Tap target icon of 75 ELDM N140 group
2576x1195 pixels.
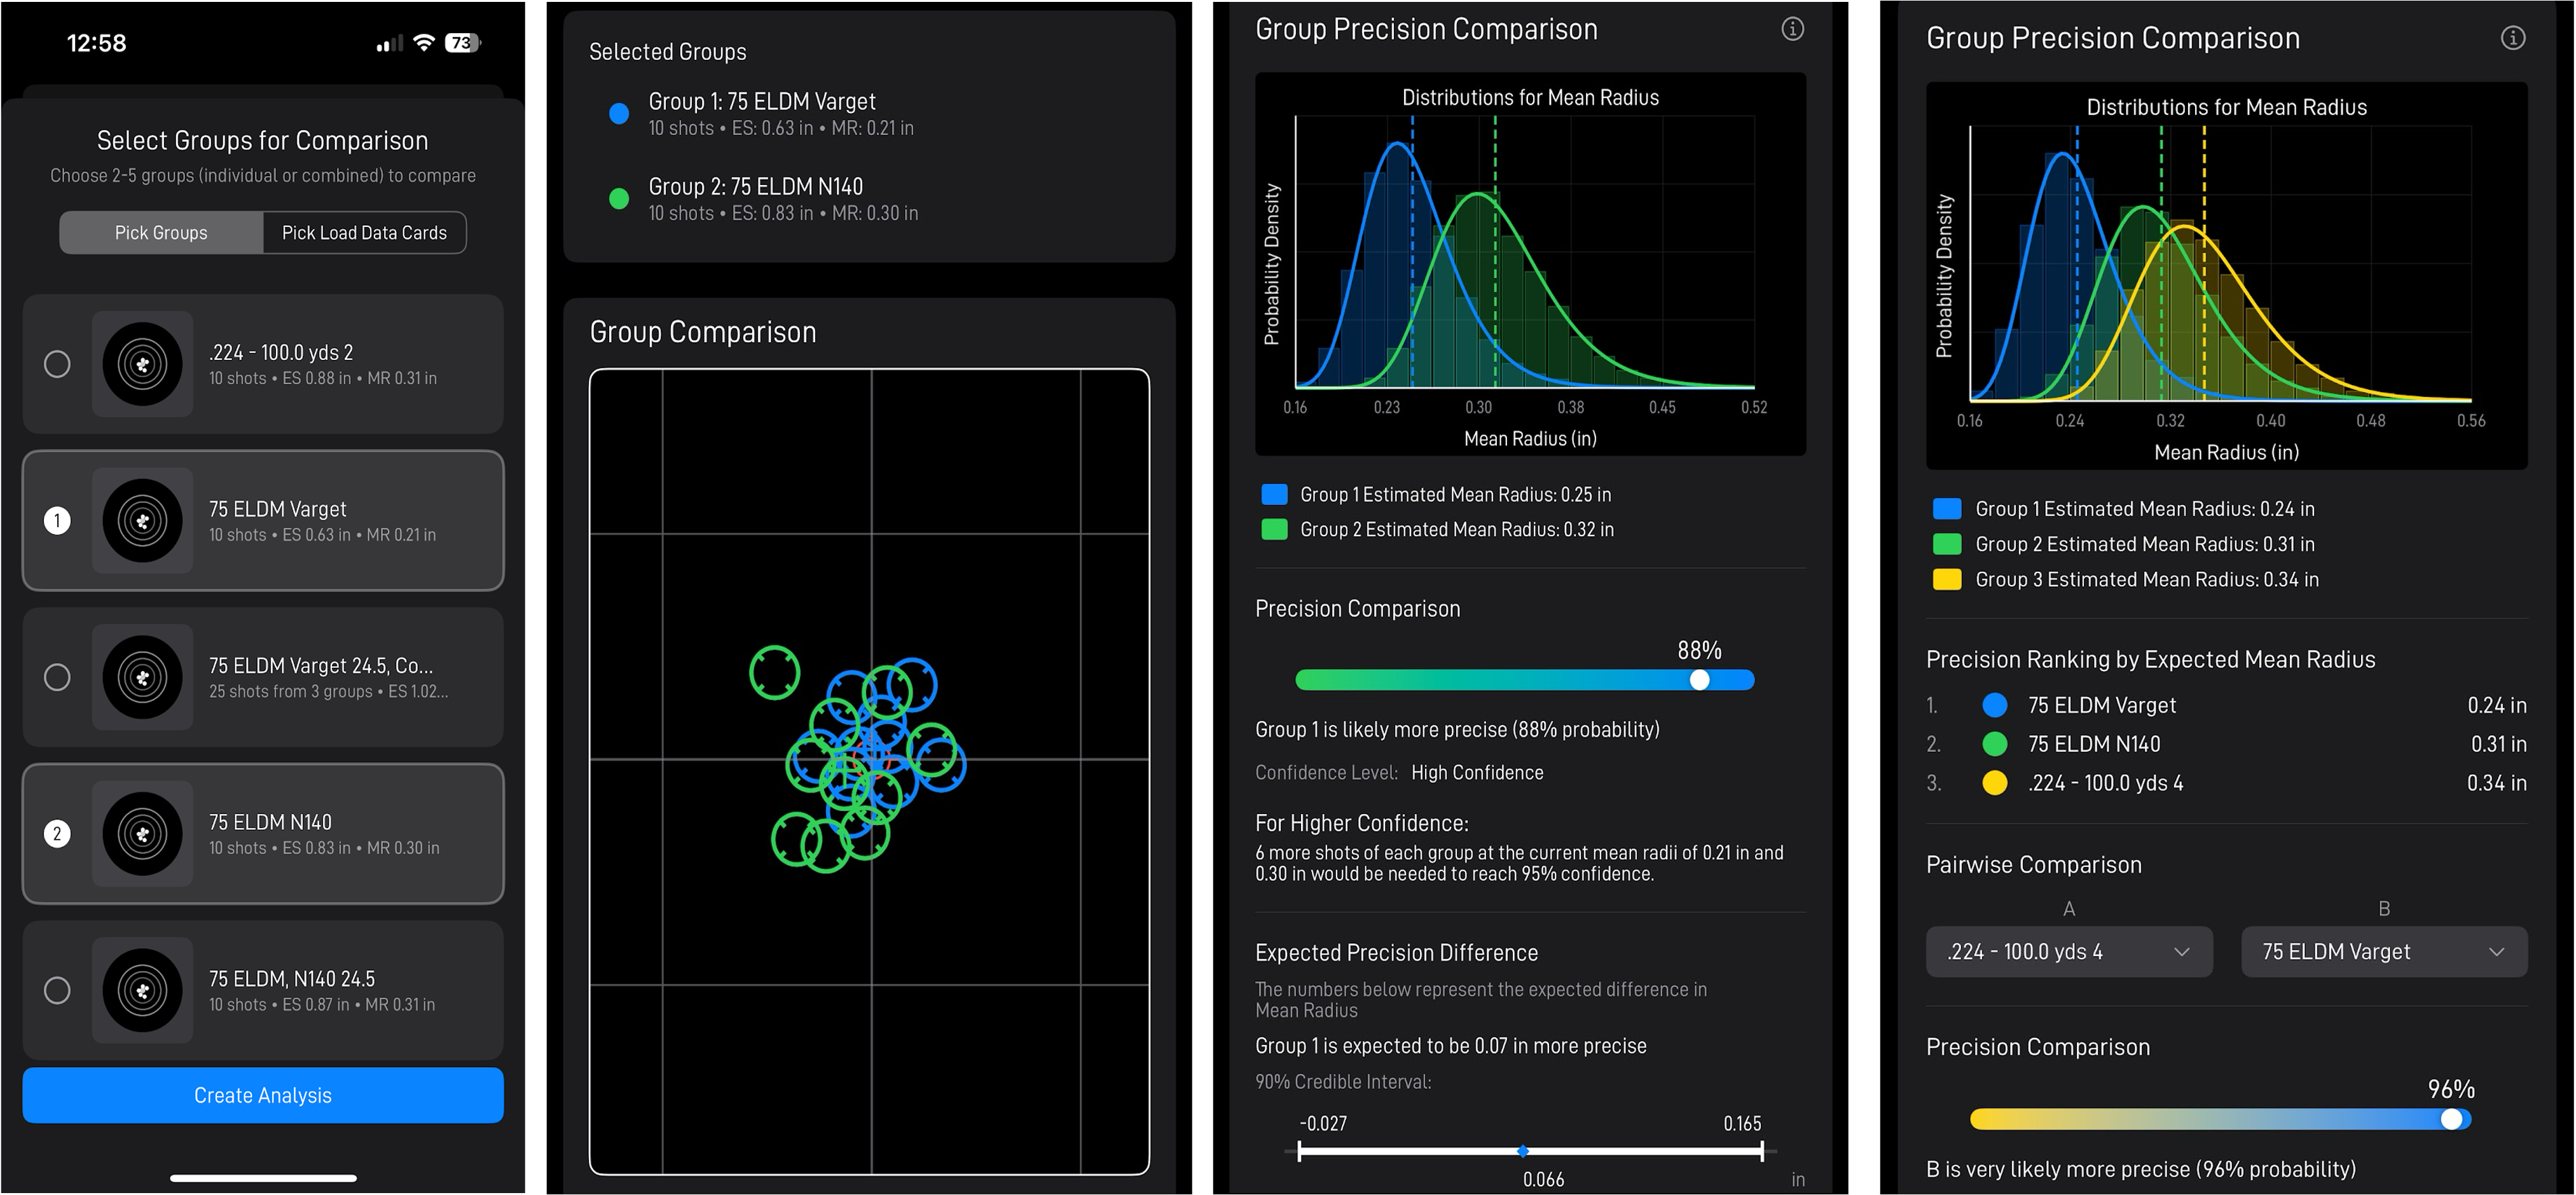(142, 833)
